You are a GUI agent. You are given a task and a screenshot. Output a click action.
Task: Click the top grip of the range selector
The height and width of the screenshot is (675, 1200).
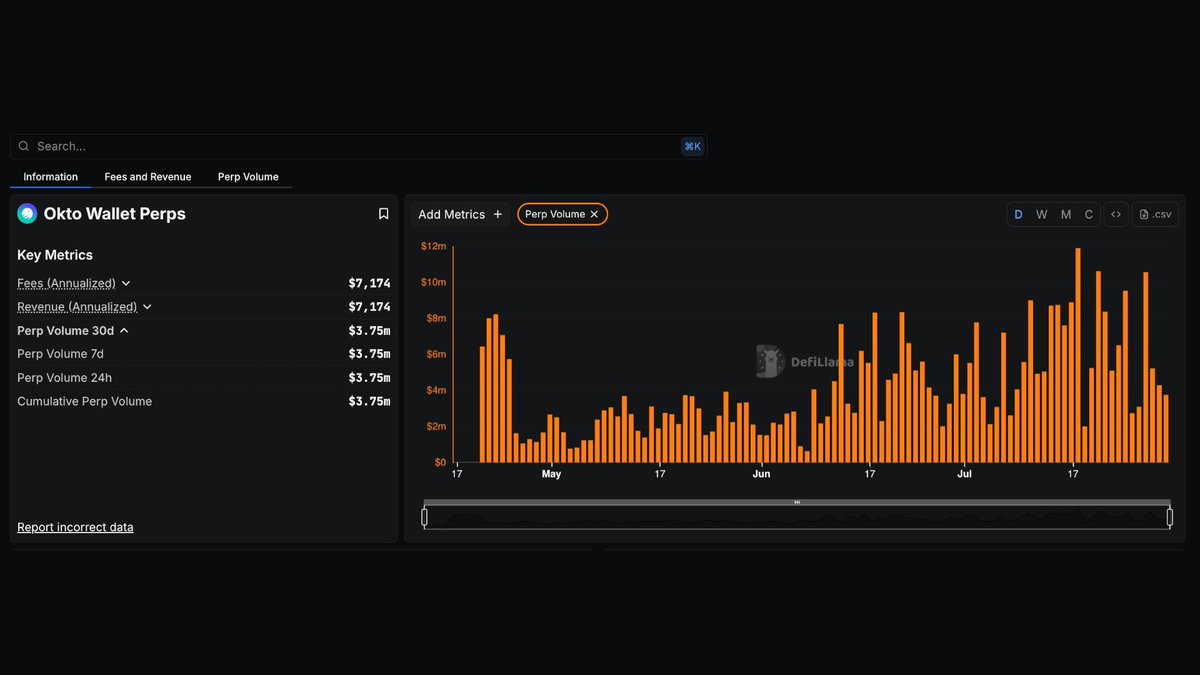point(797,502)
